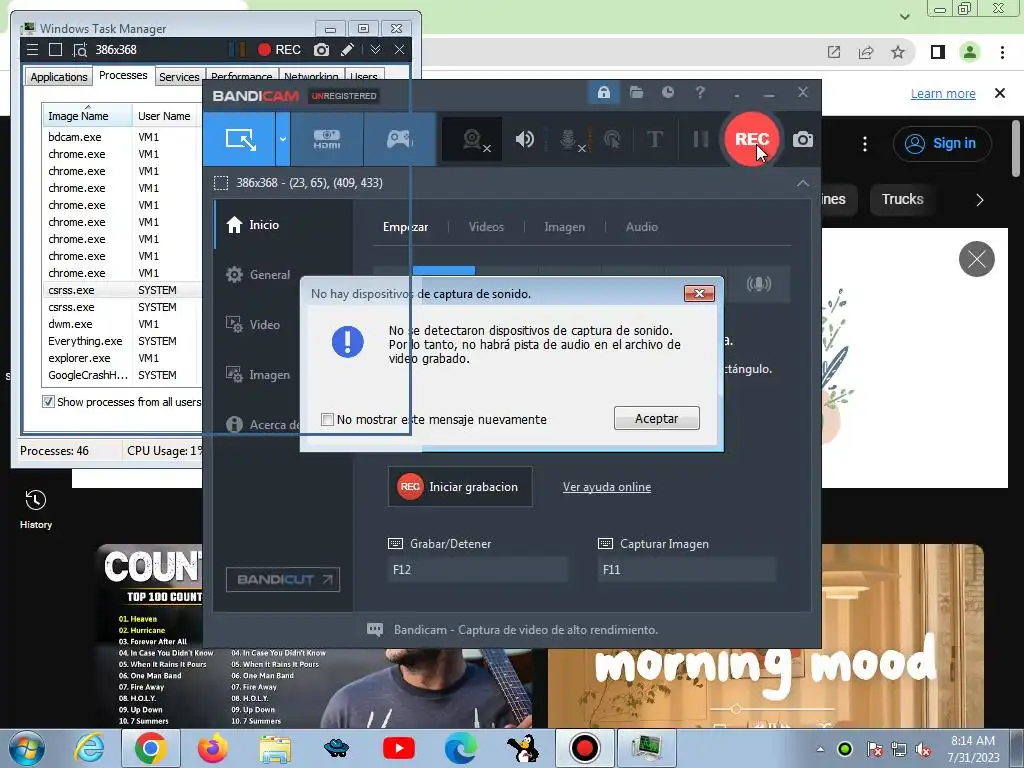Switch to game recording mode
This screenshot has width=1024, height=768.
tap(399, 139)
